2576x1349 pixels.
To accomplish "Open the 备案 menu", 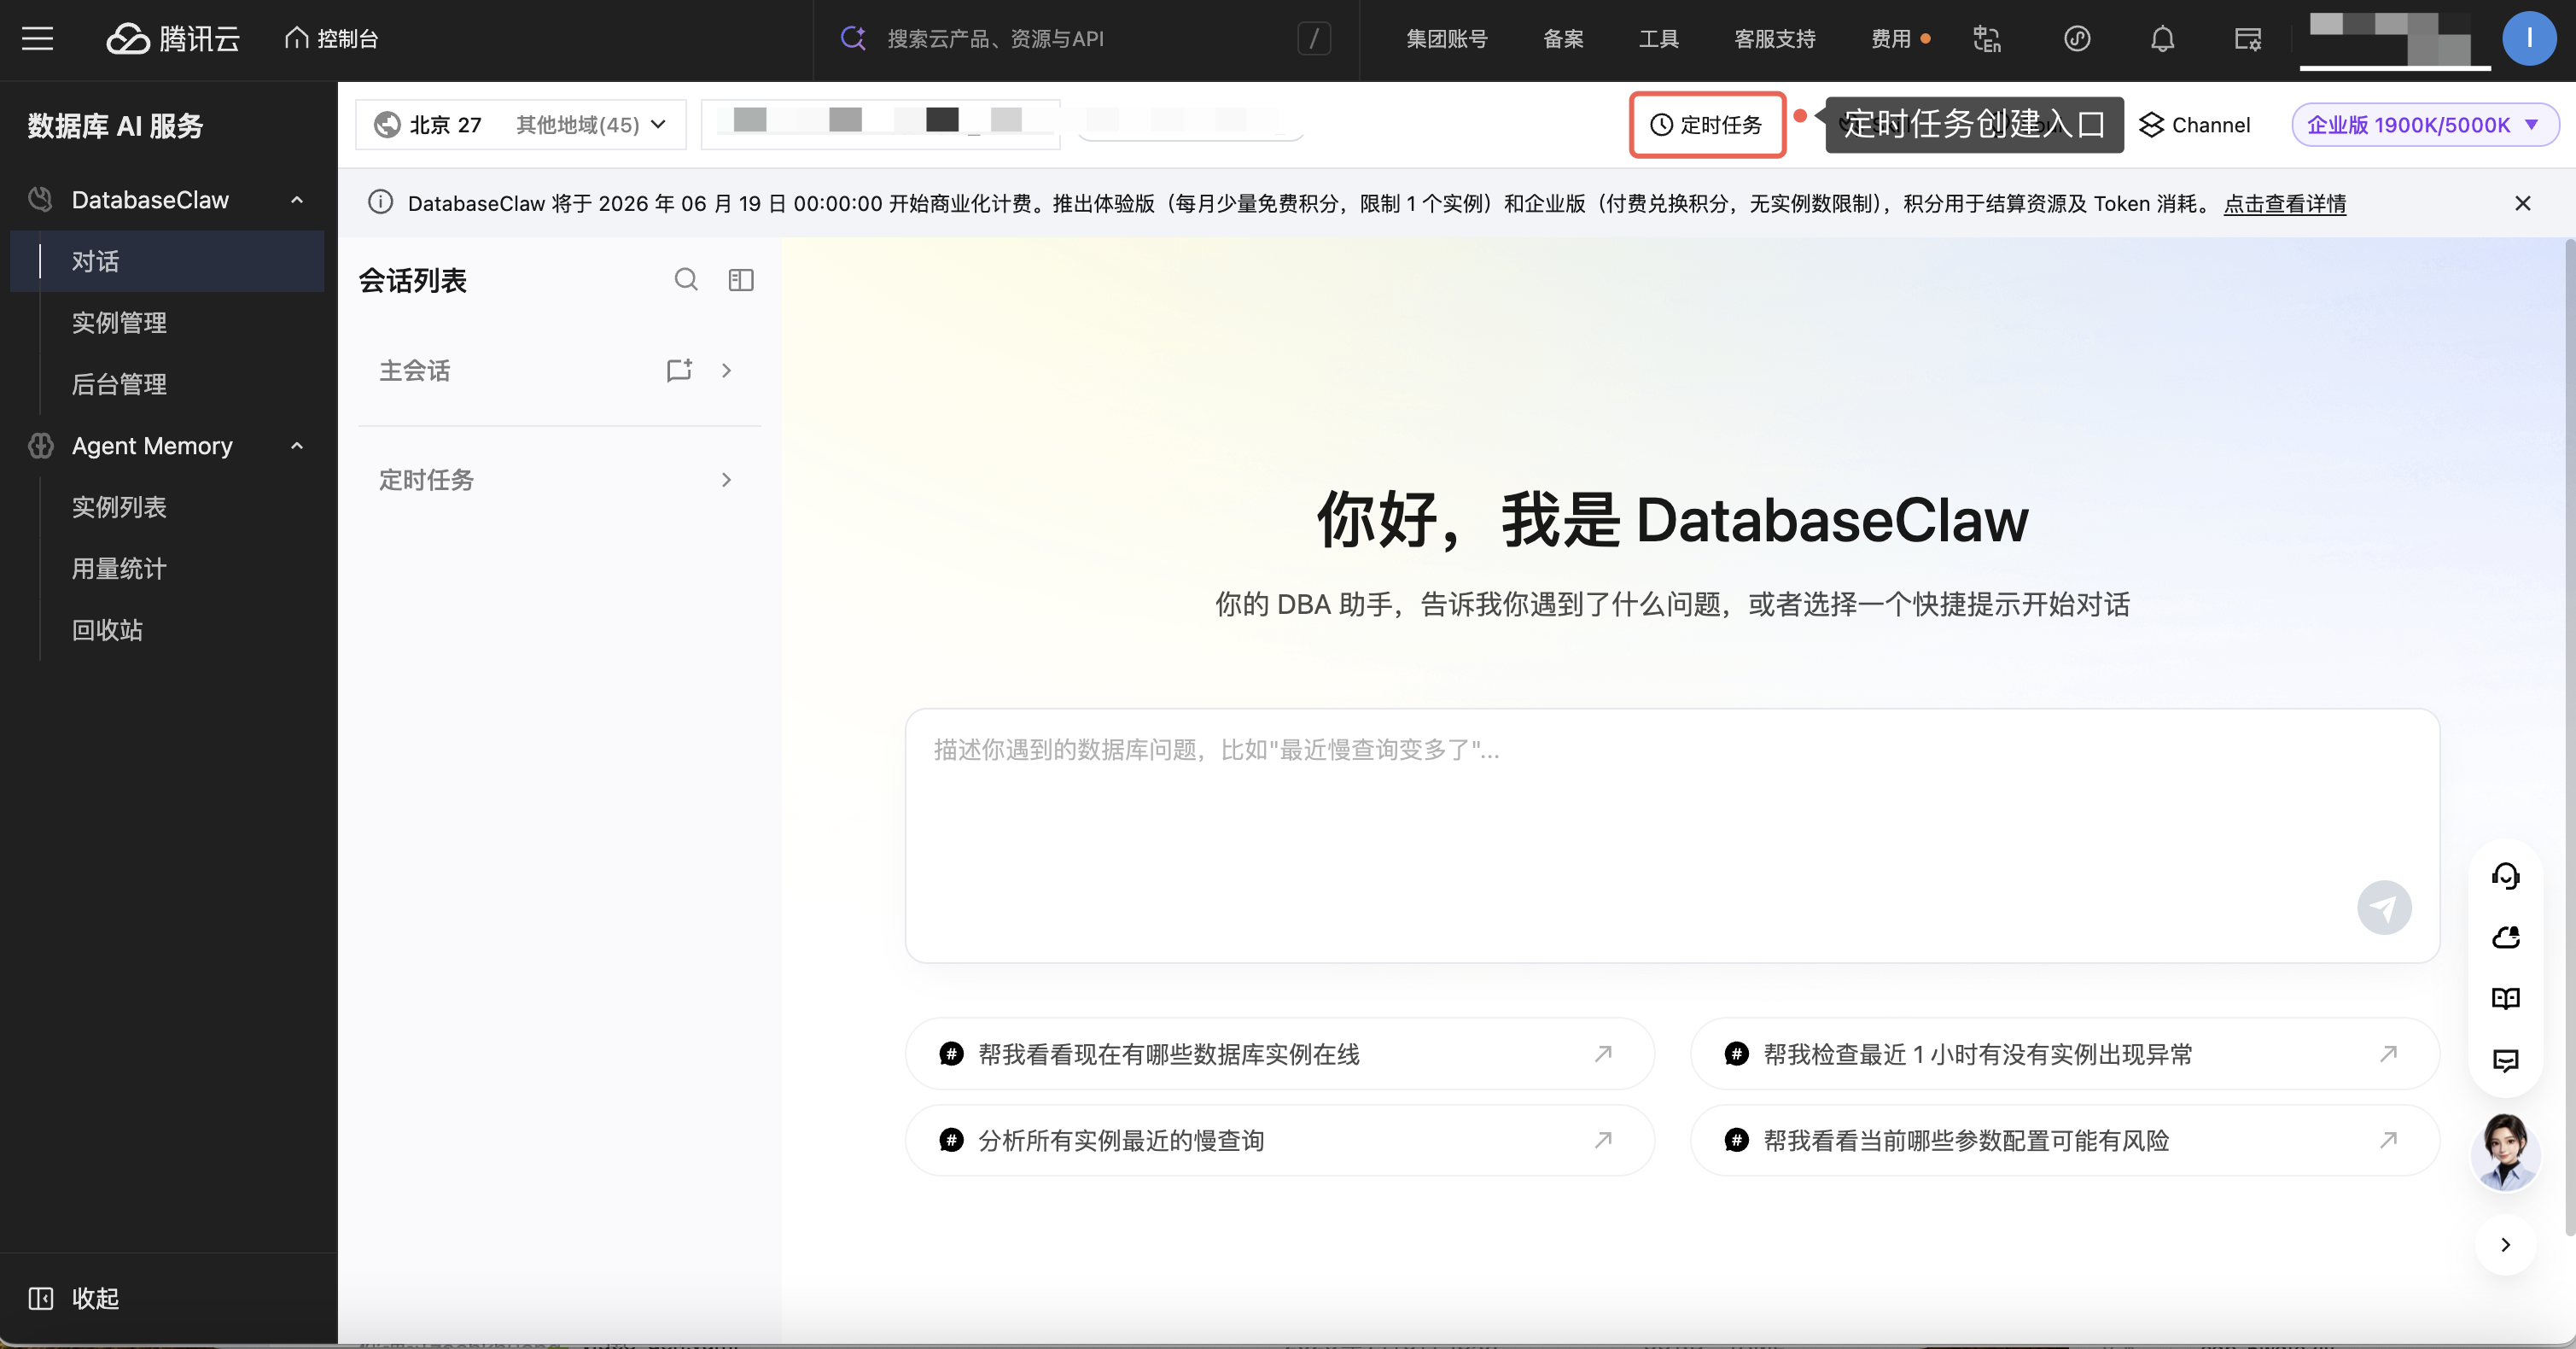I will (x=1563, y=39).
